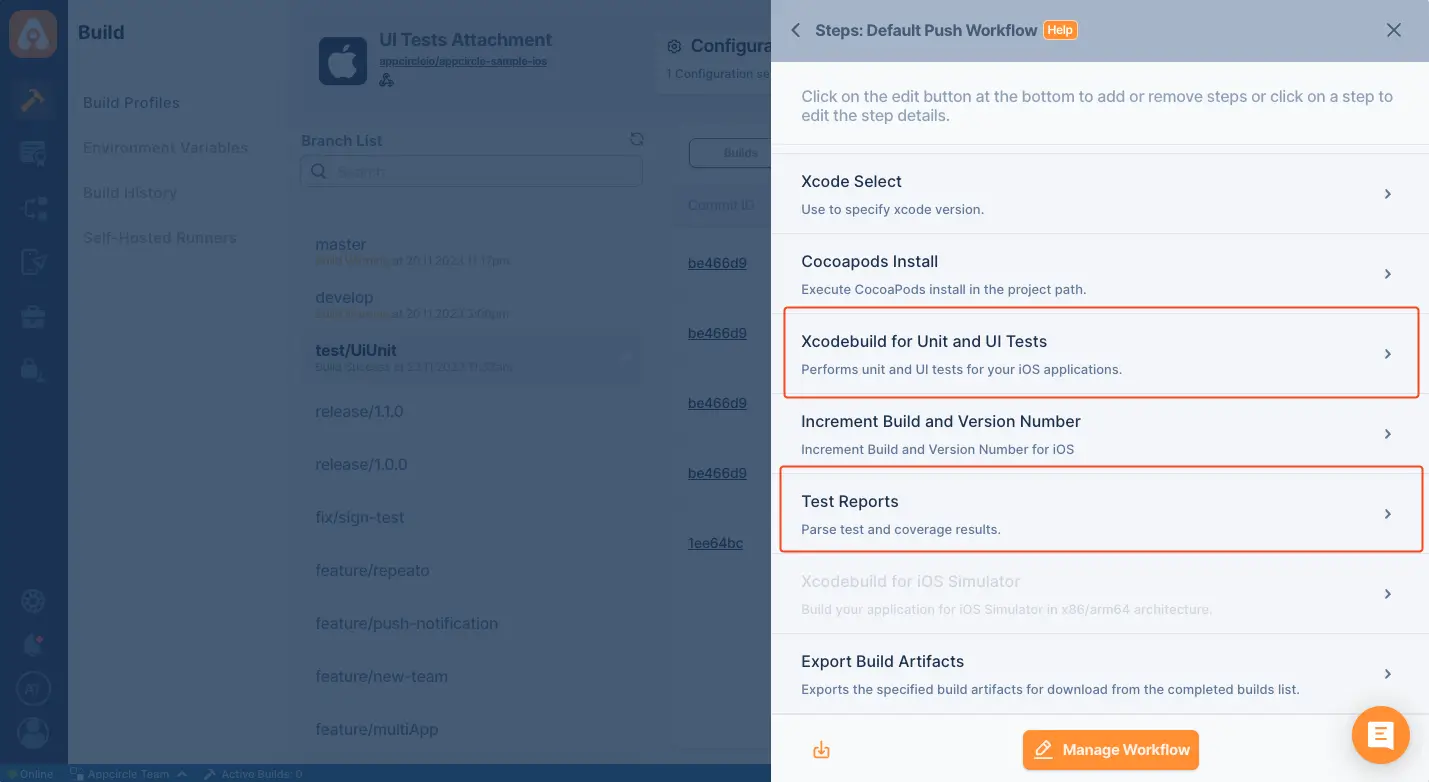Refresh the Branch List
This screenshot has height=782, width=1429.
[x=636, y=140]
